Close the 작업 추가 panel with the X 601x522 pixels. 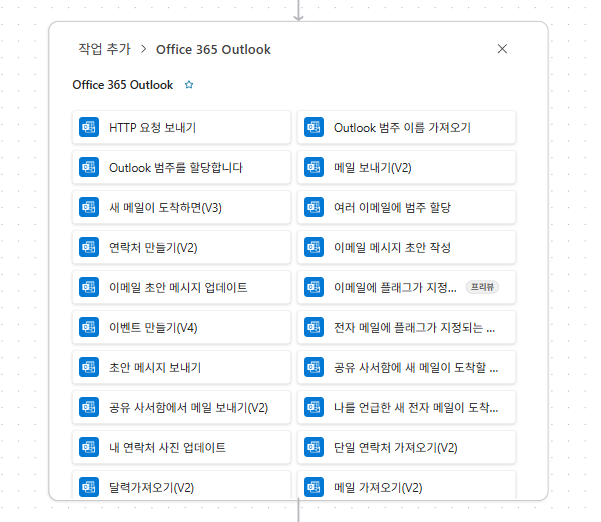coord(502,49)
